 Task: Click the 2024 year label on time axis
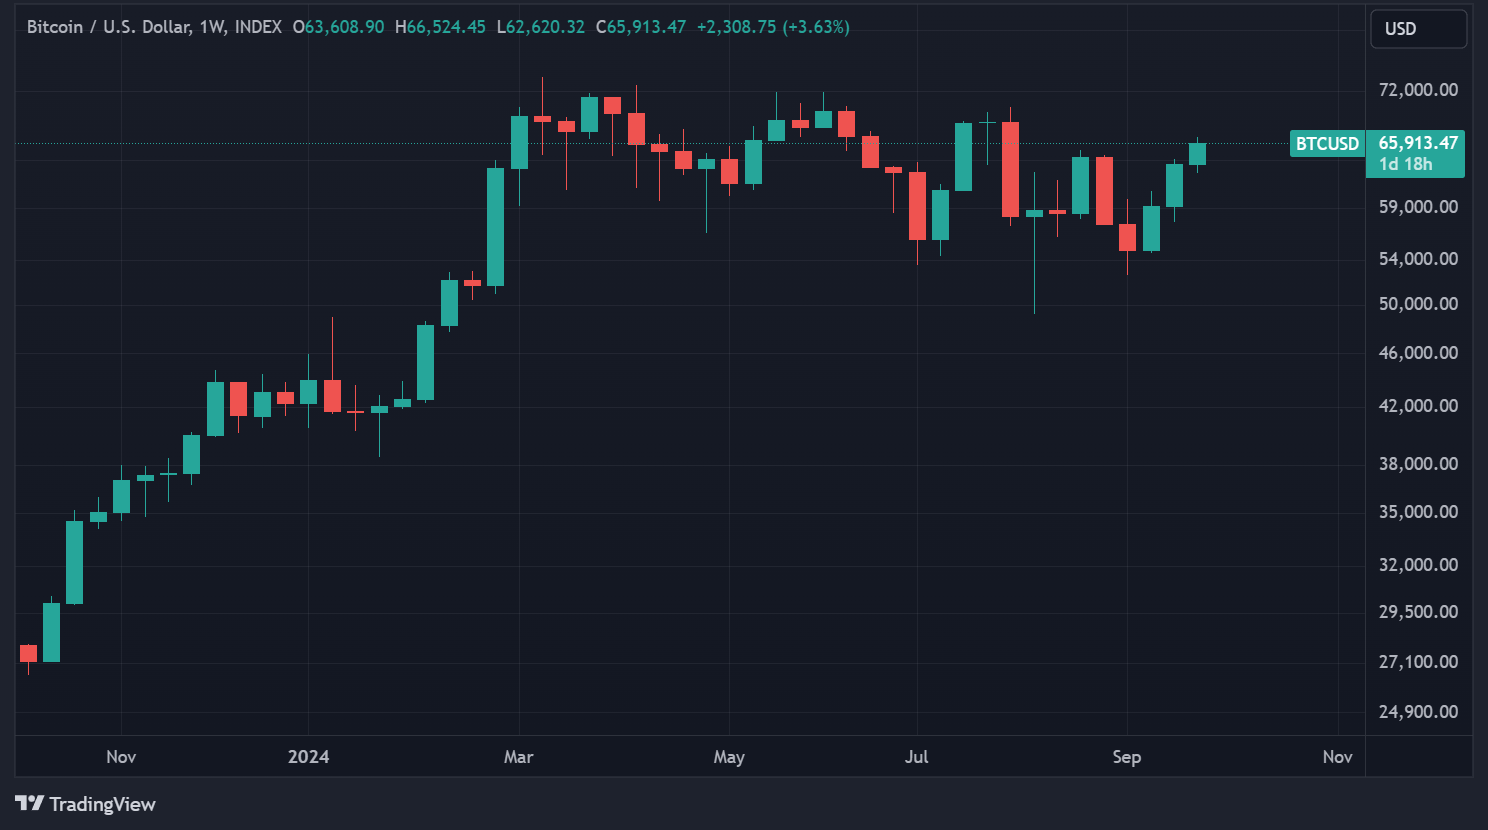tap(308, 757)
